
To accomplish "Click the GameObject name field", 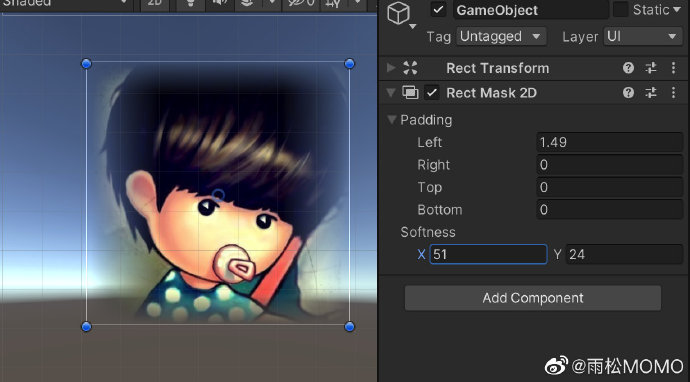I will tap(531, 10).
